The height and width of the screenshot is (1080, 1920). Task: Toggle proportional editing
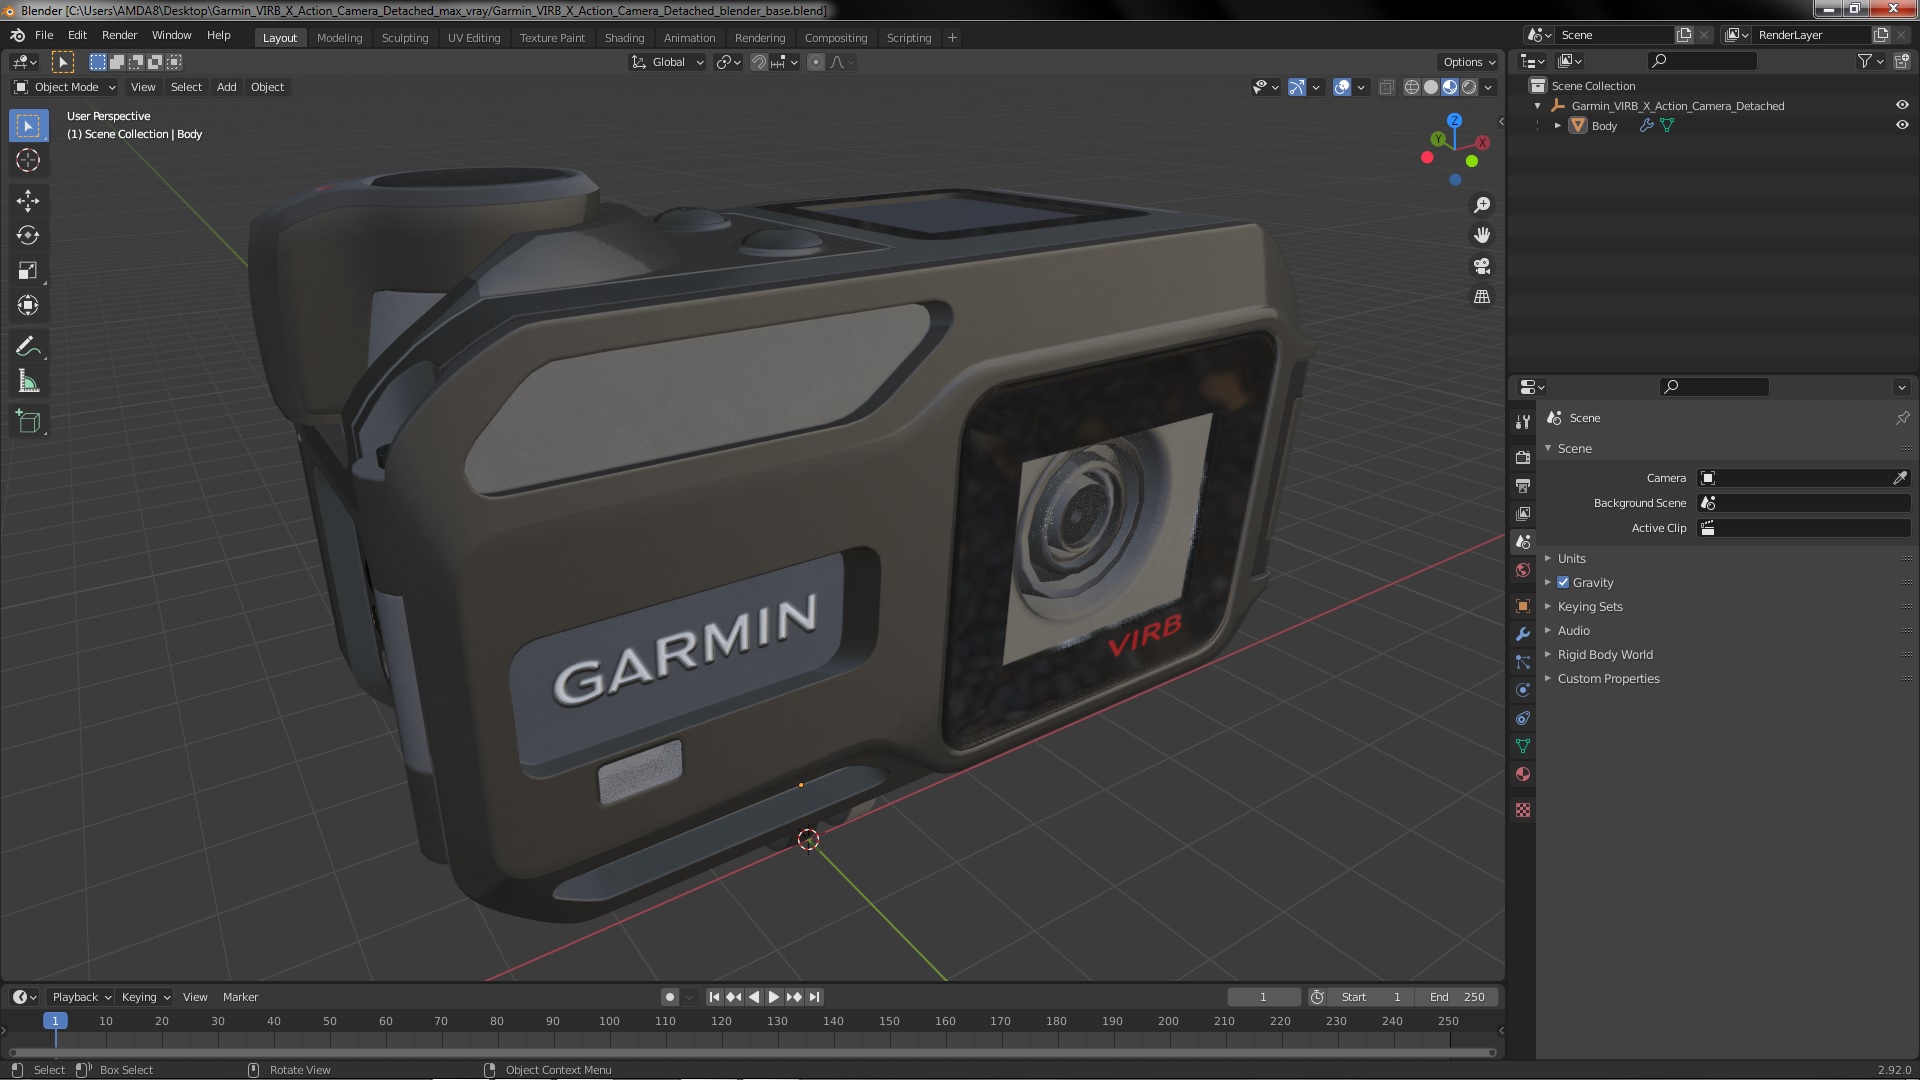(x=816, y=62)
